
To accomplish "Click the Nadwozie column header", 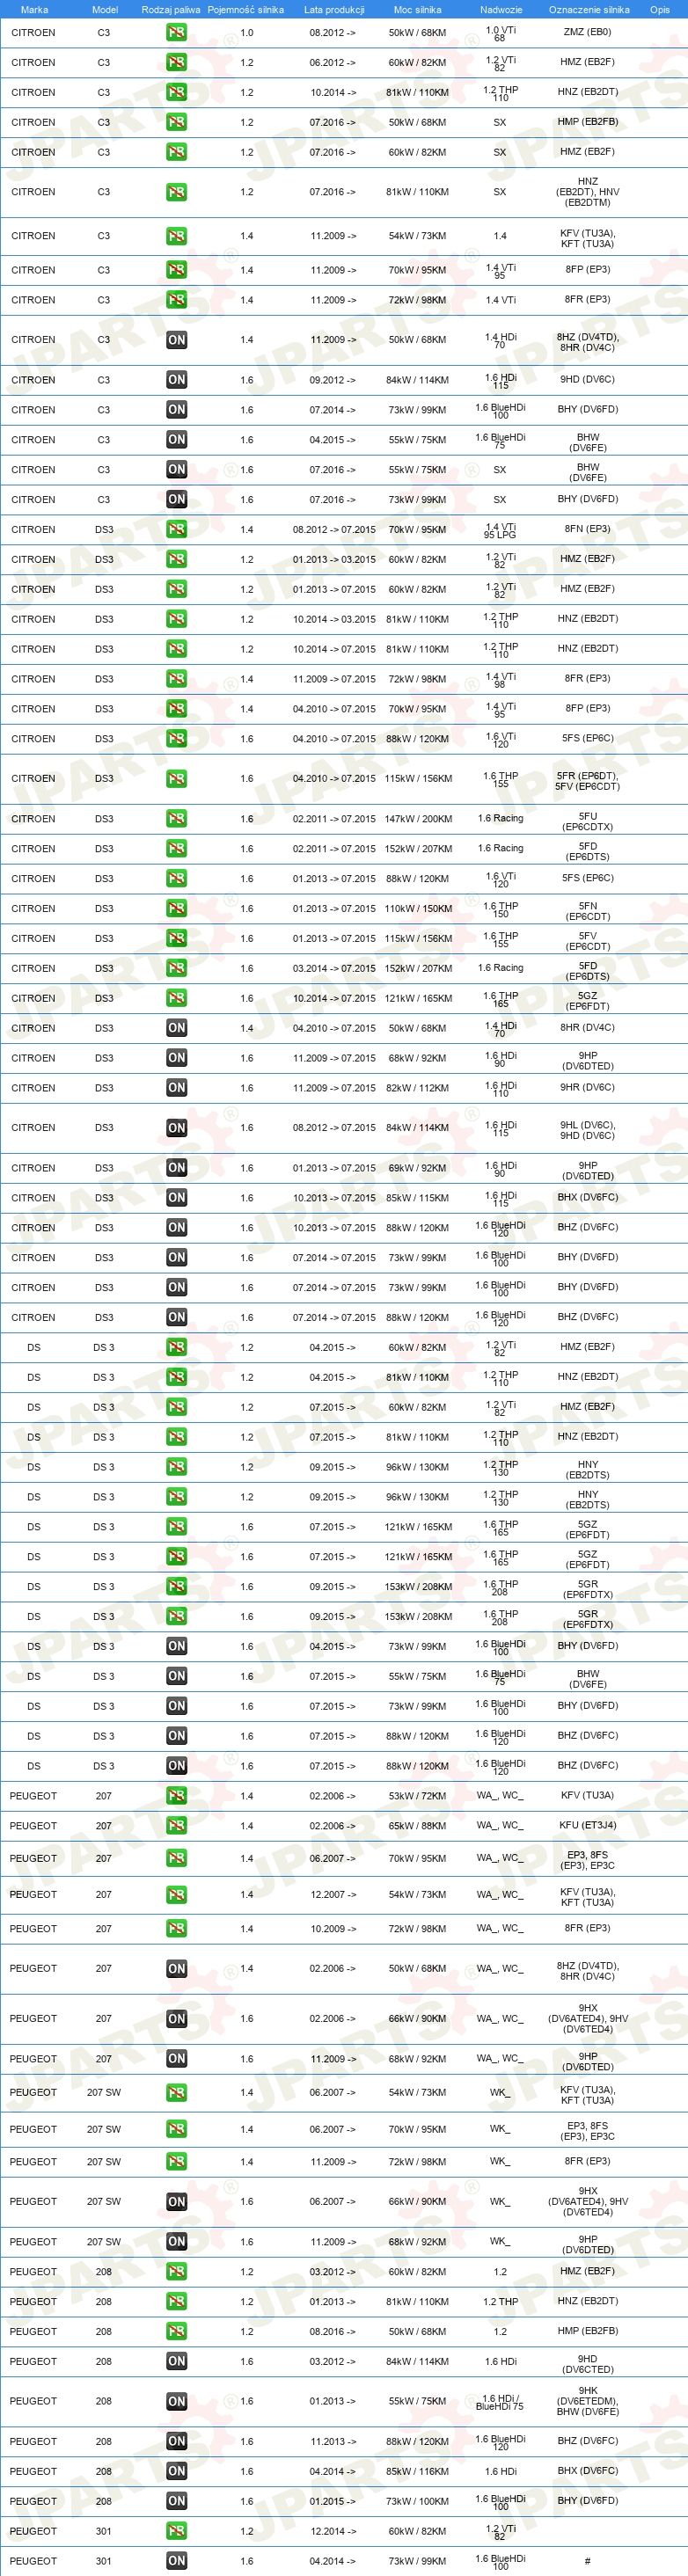I will (x=501, y=10).
